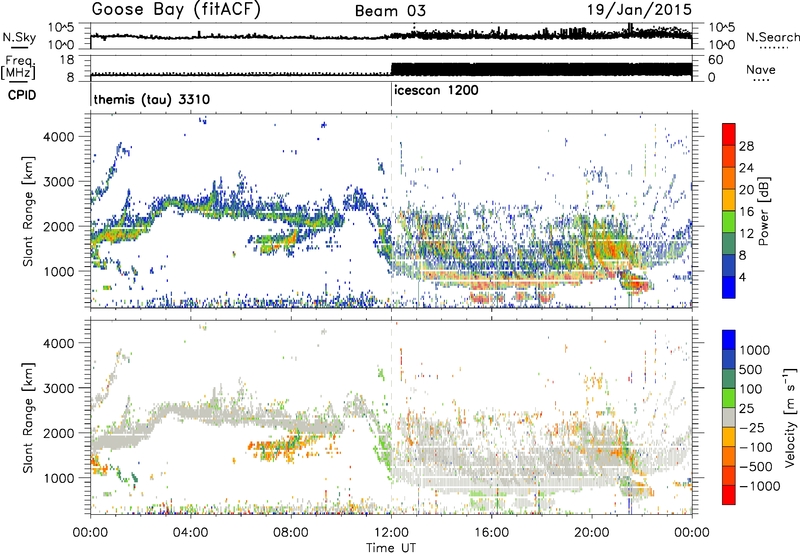This screenshot has height=554, width=800.
Task: Click the 18 tick on the frequency axis
Action: (67, 60)
